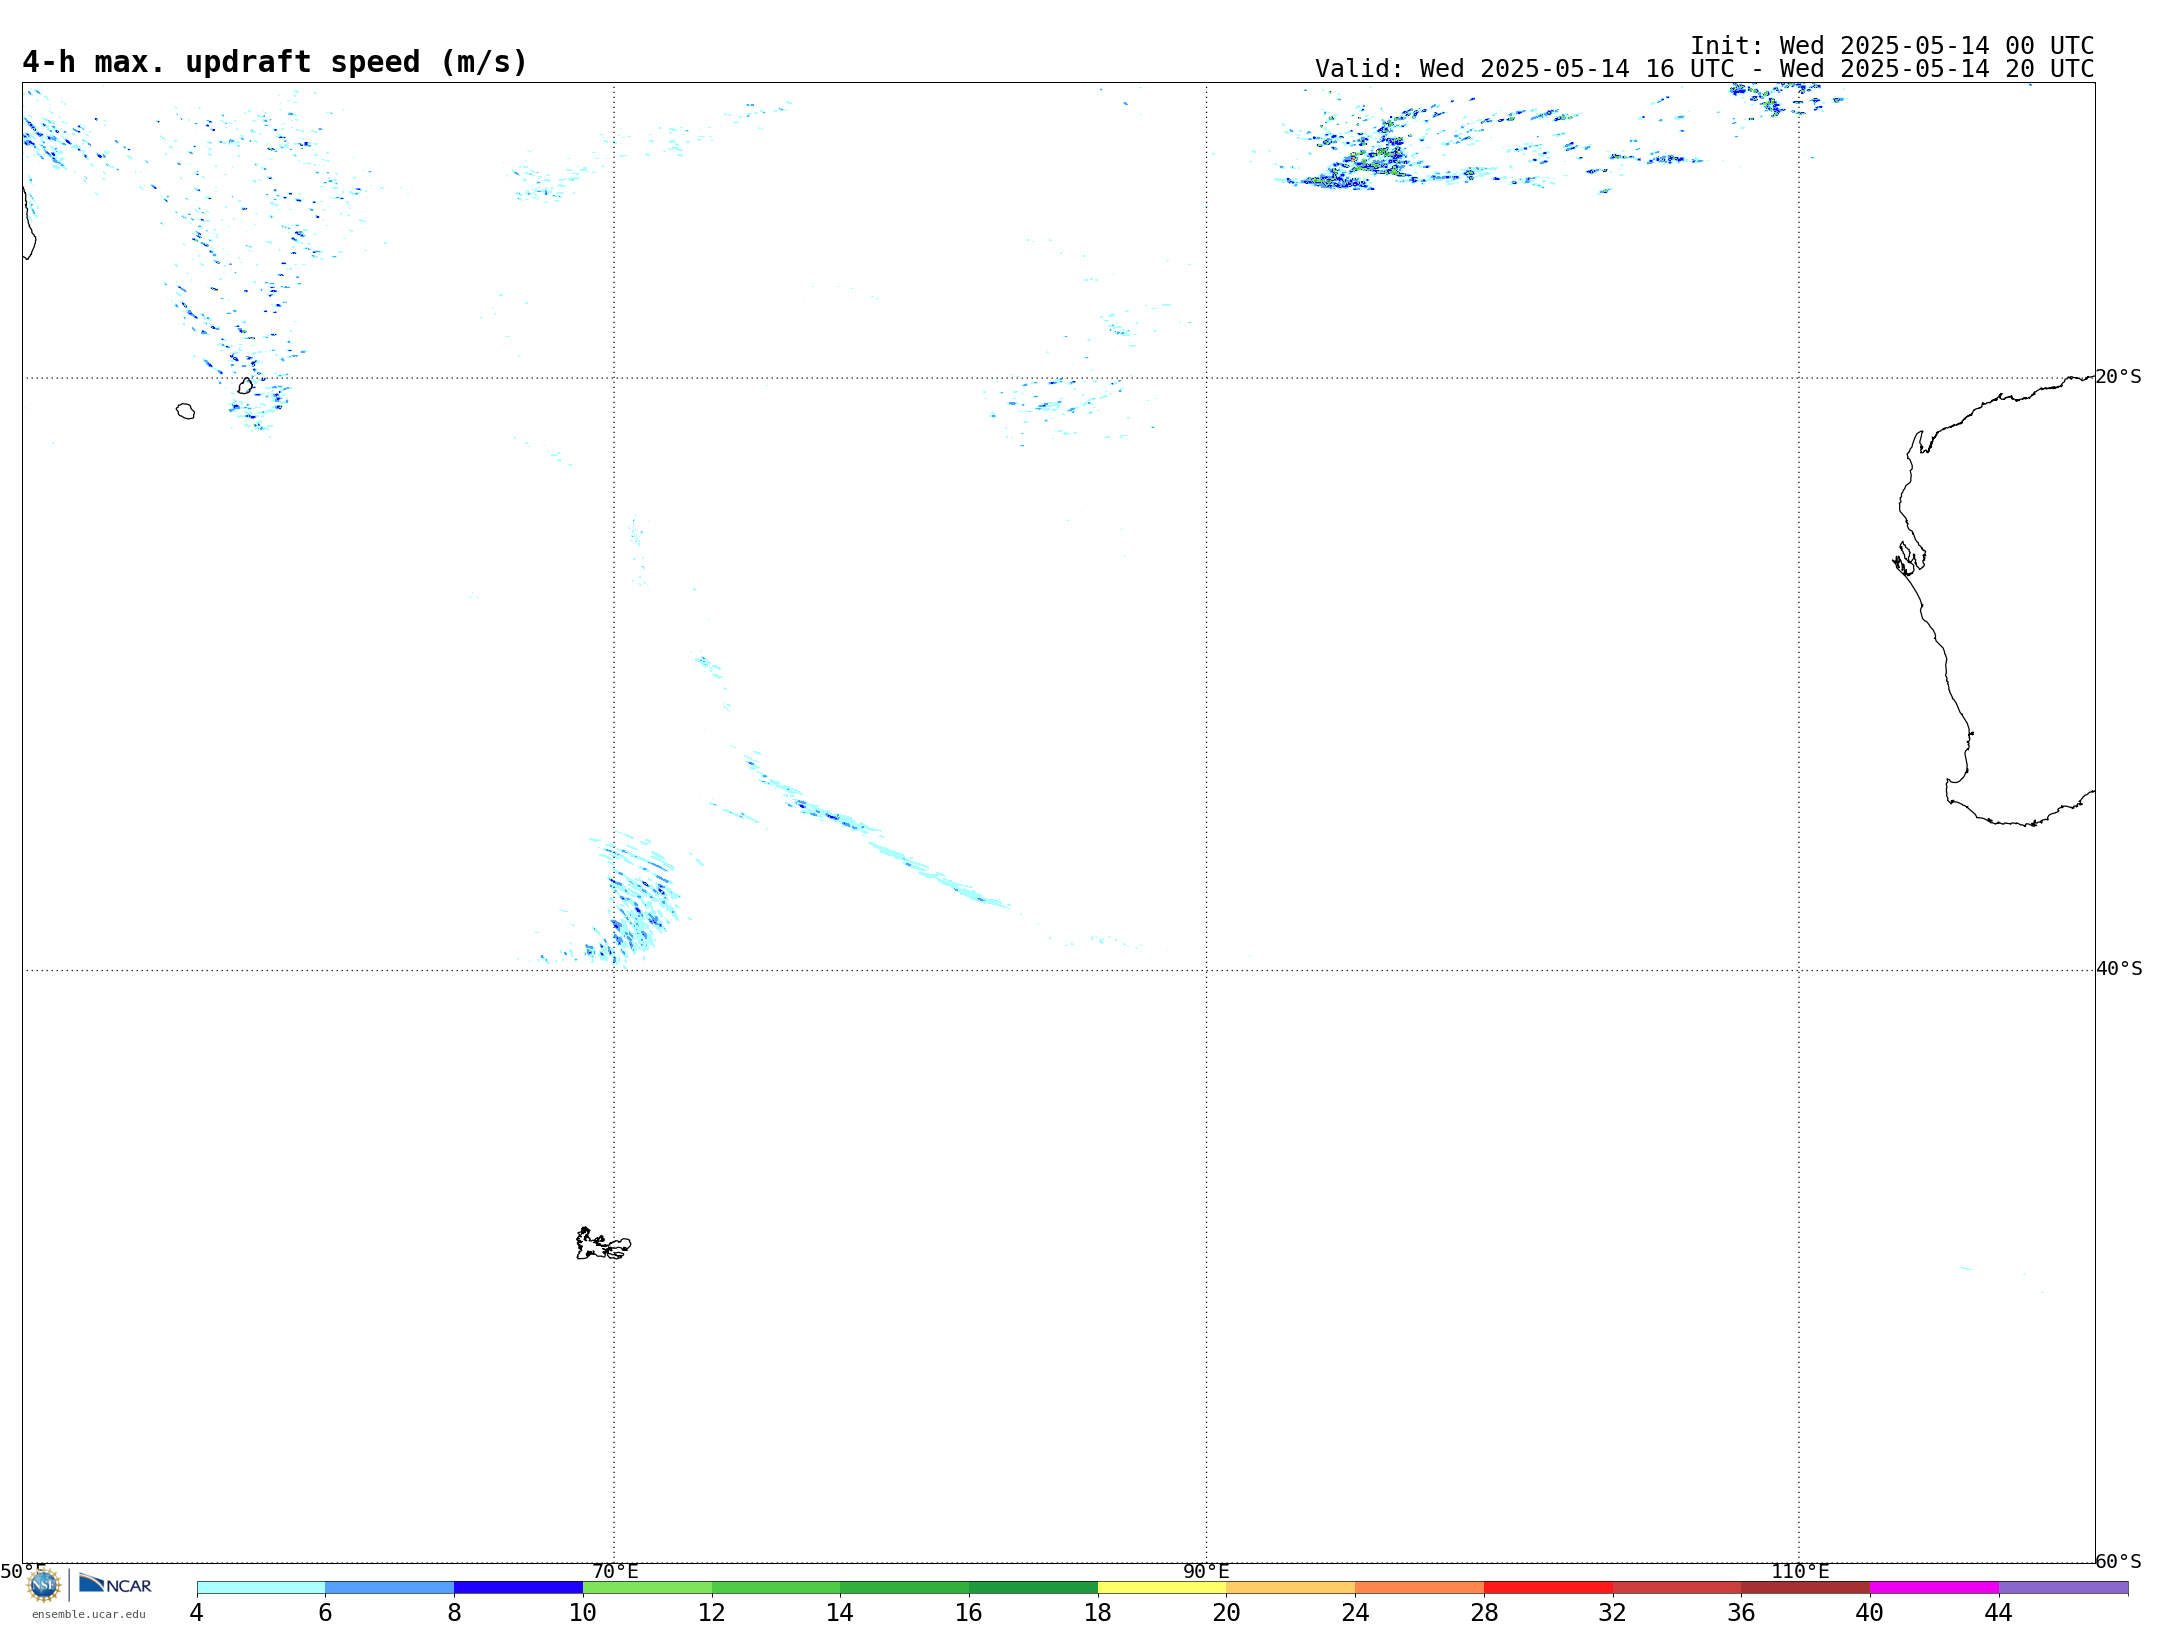Viewport: 2160px width, 1626px height.
Task: Click the colorbar tick label 20
Action: coord(1227,1613)
